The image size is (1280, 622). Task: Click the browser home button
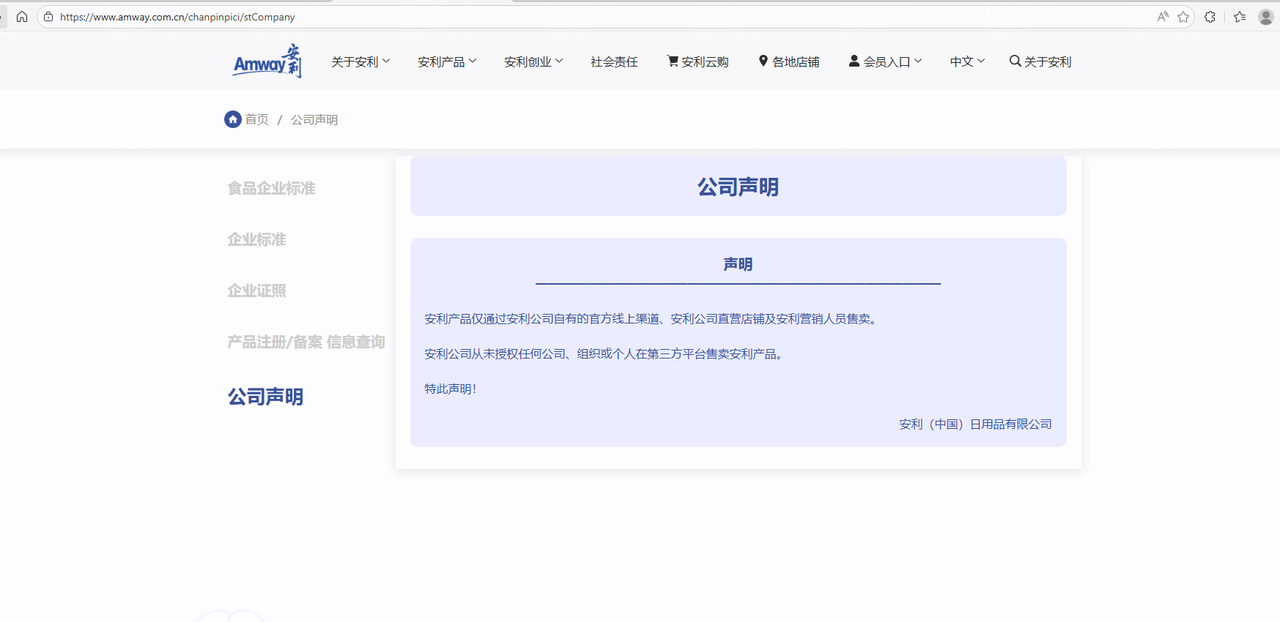tap(22, 17)
